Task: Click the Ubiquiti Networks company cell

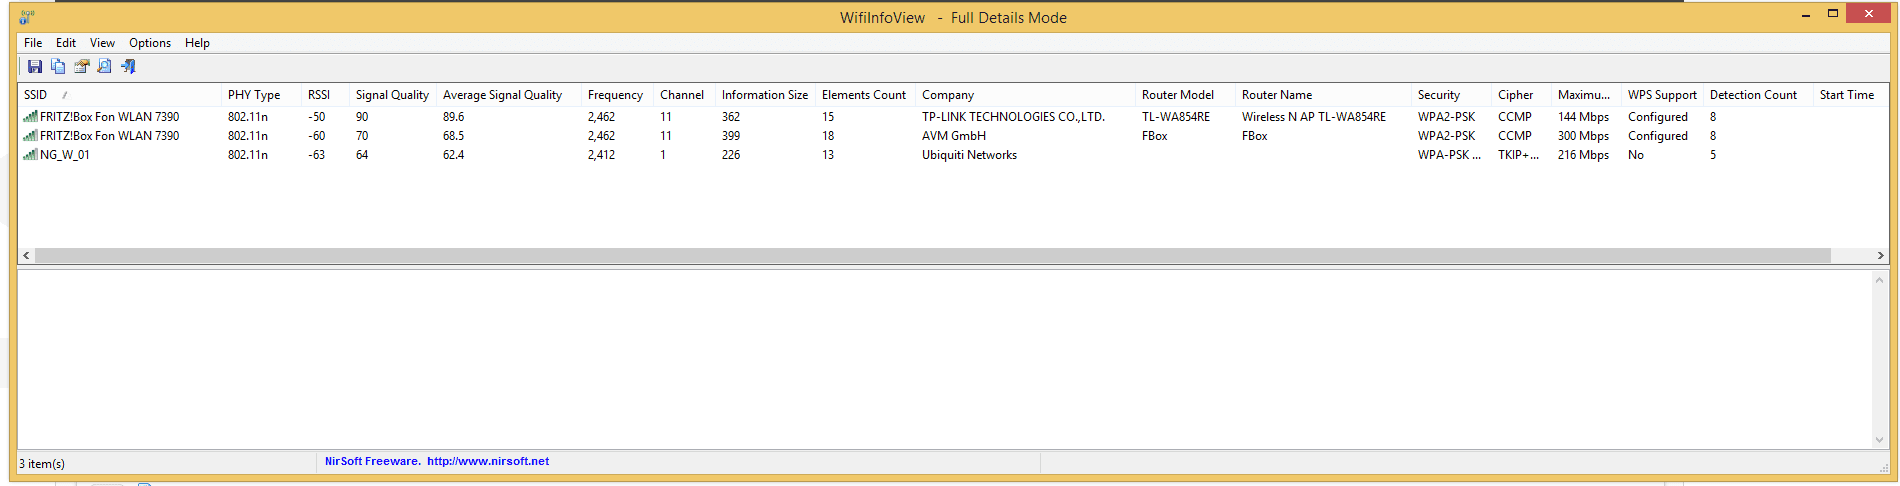Action: point(969,155)
